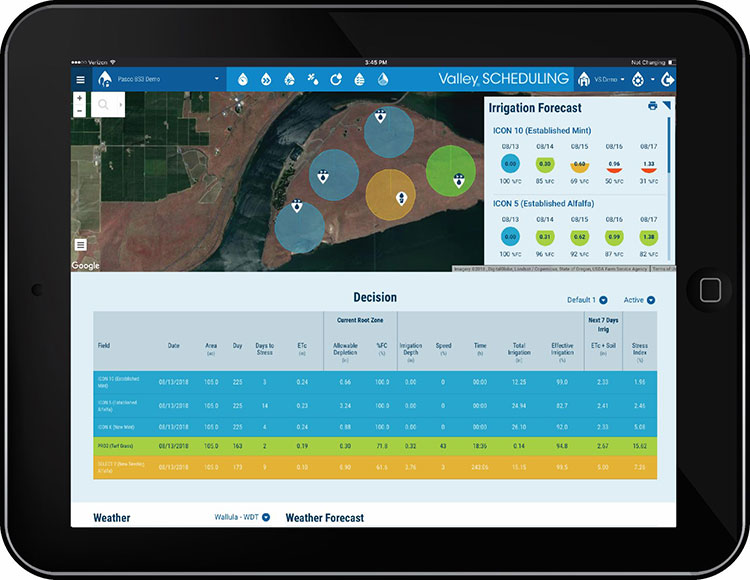The height and width of the screenshot is (580, 750).
Task: Click the ICON 10 (Established Mint) forecast heading
Action: click(x=542, y=131)
